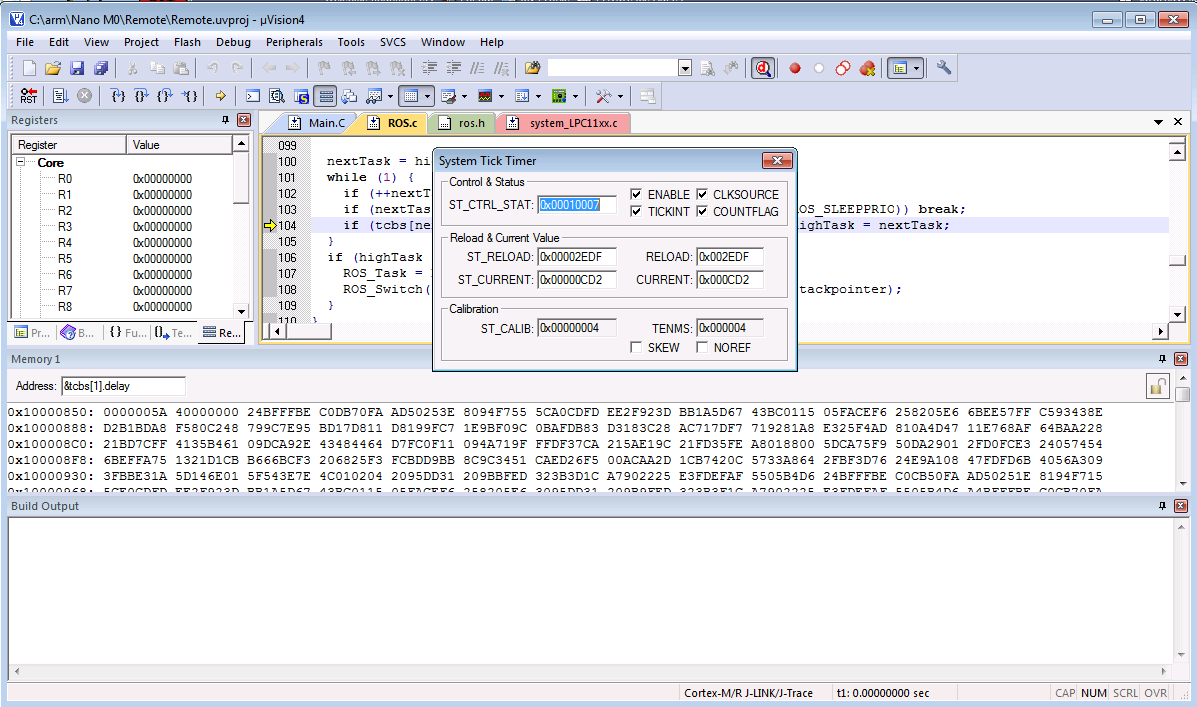Expand the Toolbox dropdown arrow
1197x707 pixels.
620,96
